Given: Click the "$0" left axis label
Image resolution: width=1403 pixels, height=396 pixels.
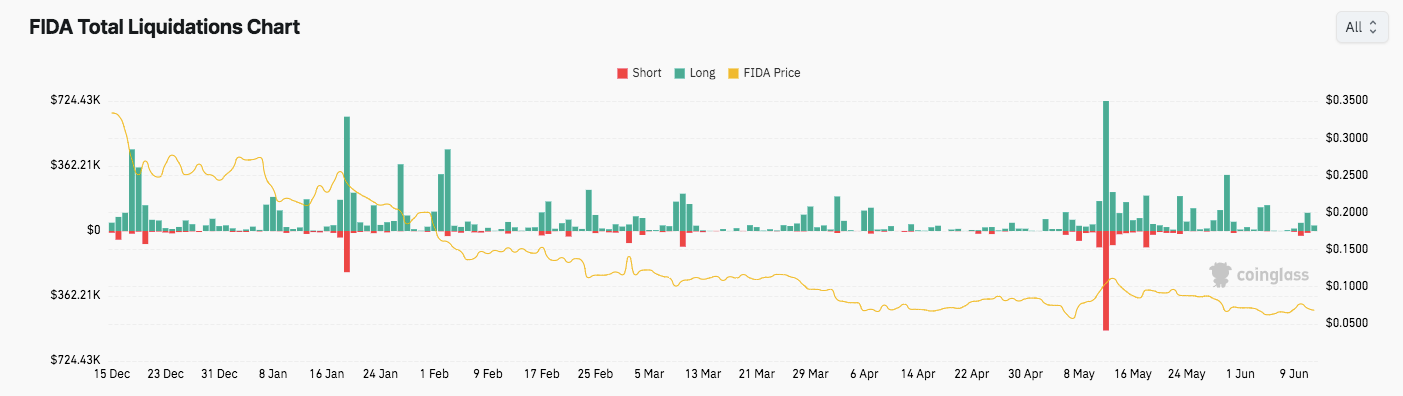Looking at the screenshot, I should 93,230.
